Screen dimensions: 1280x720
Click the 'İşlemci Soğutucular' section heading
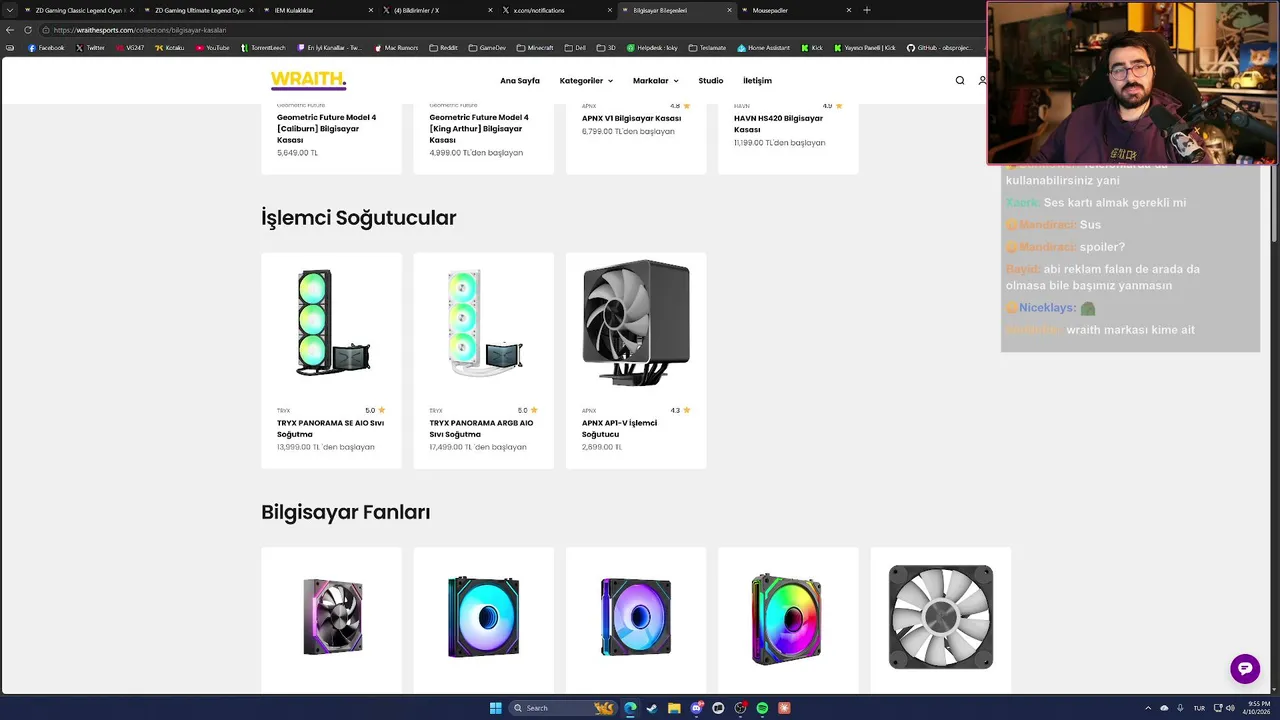click(x=358, y=218)
